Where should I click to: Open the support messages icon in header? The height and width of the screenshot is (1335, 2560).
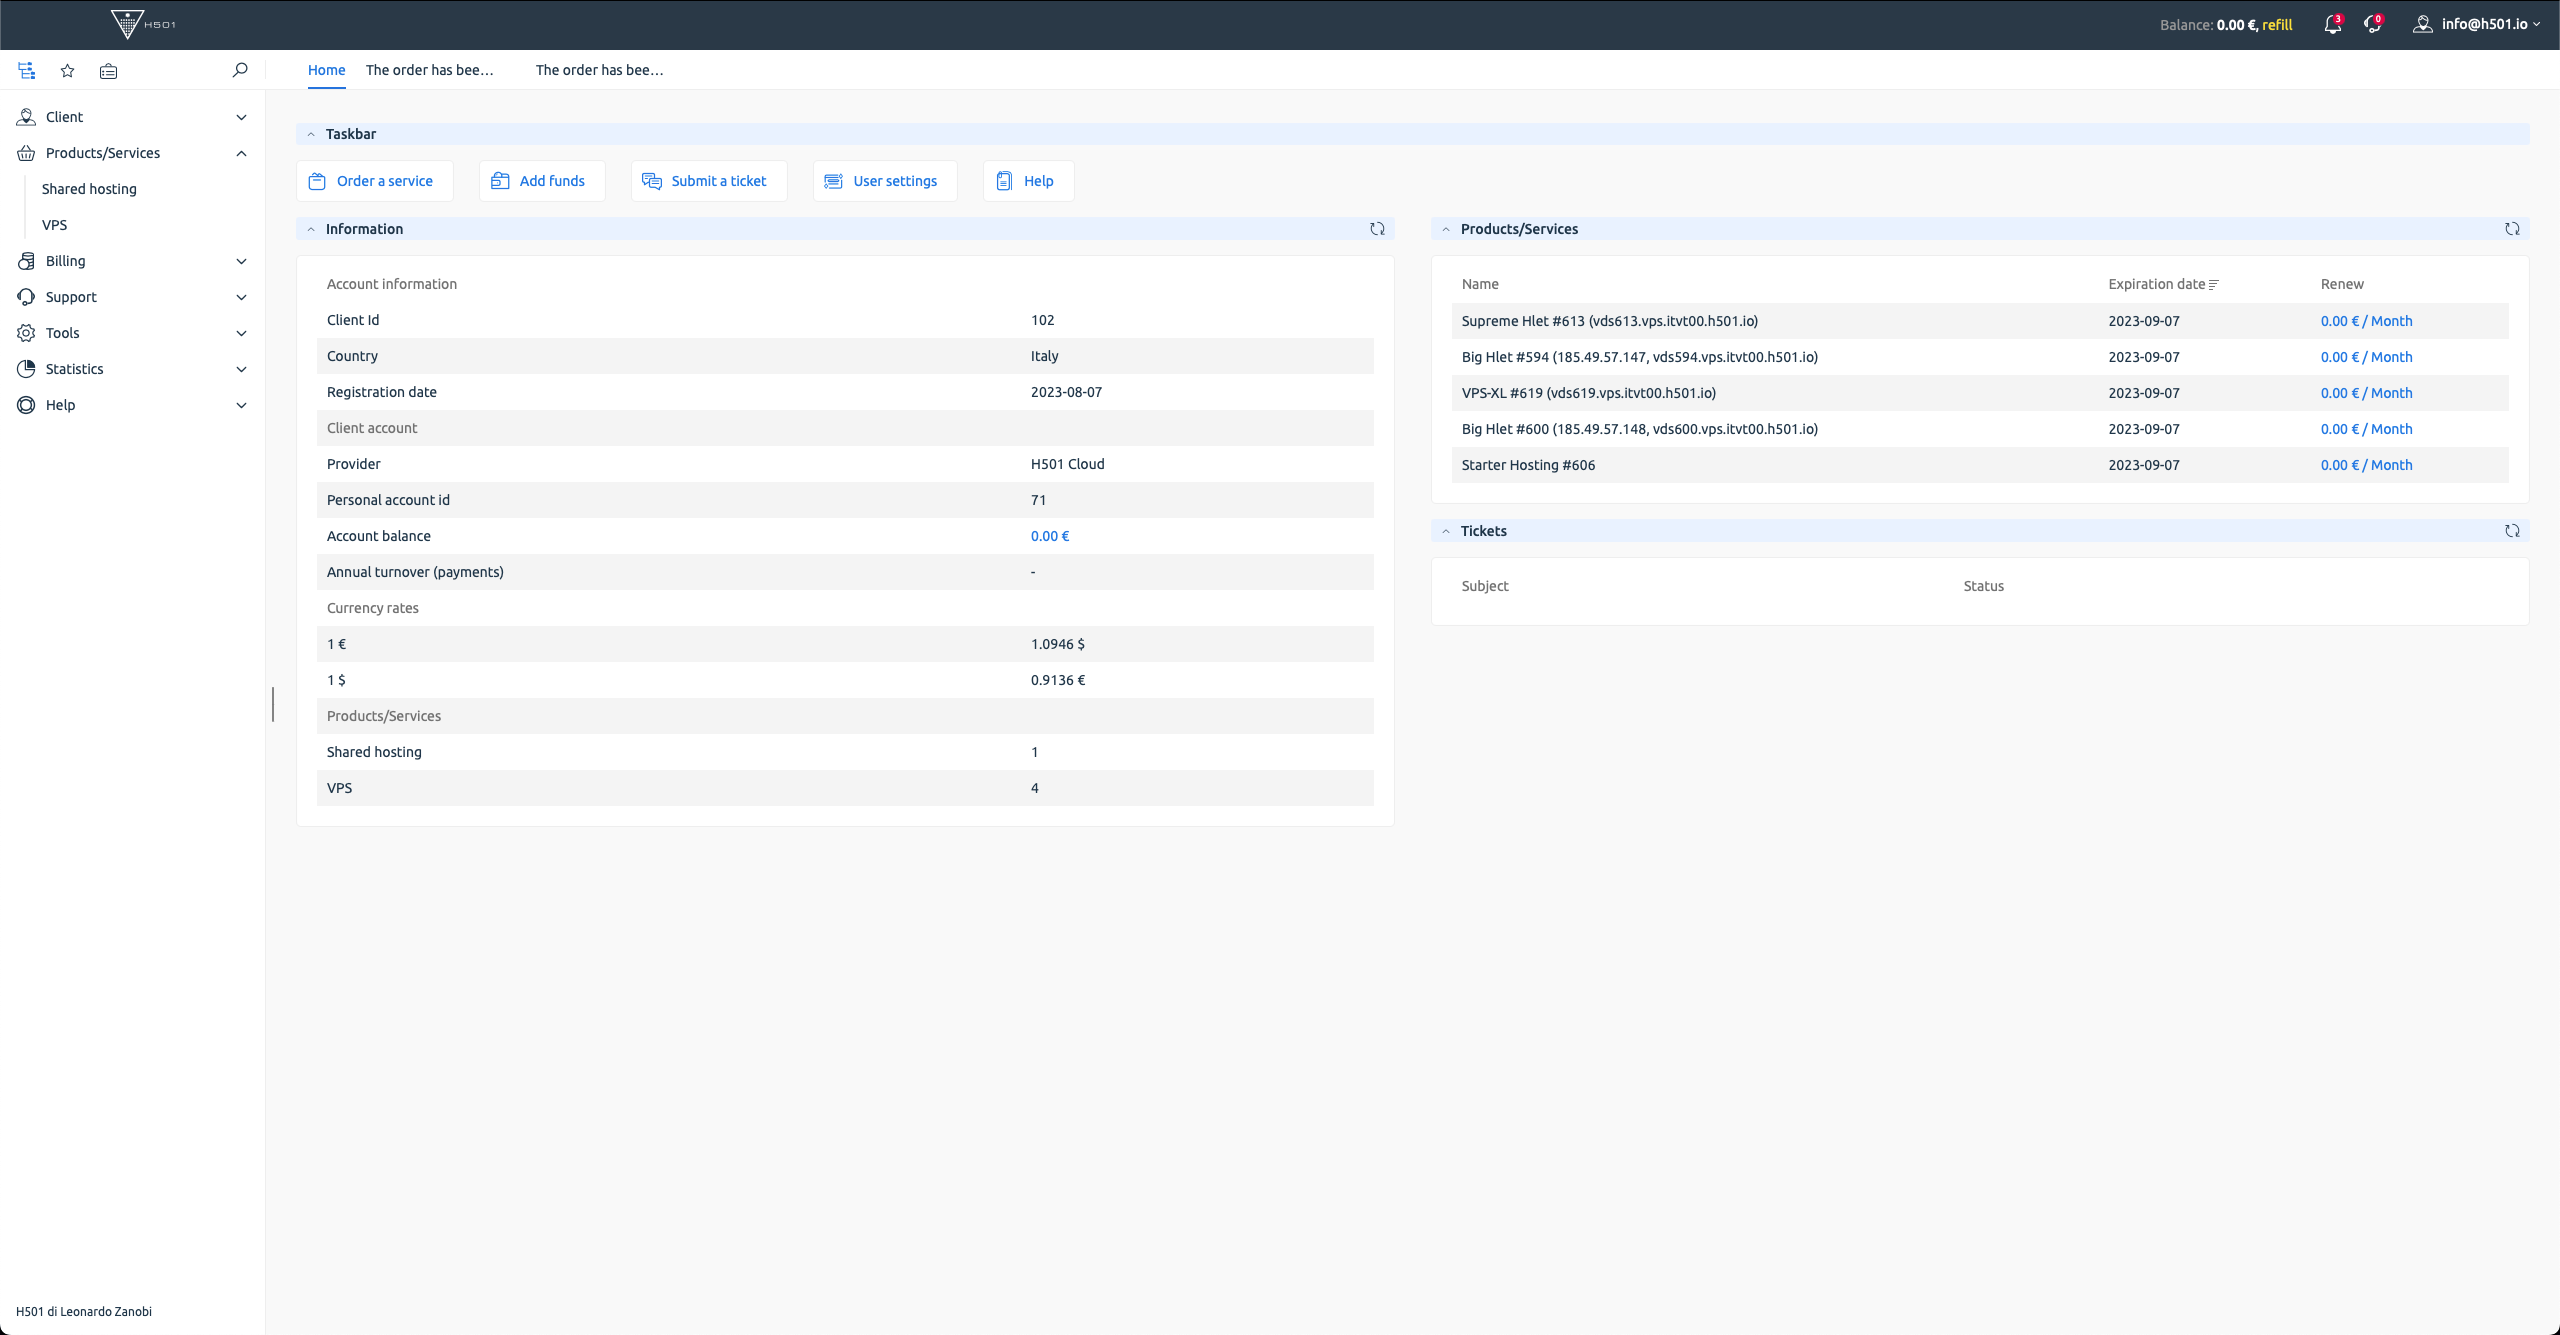2372,25
